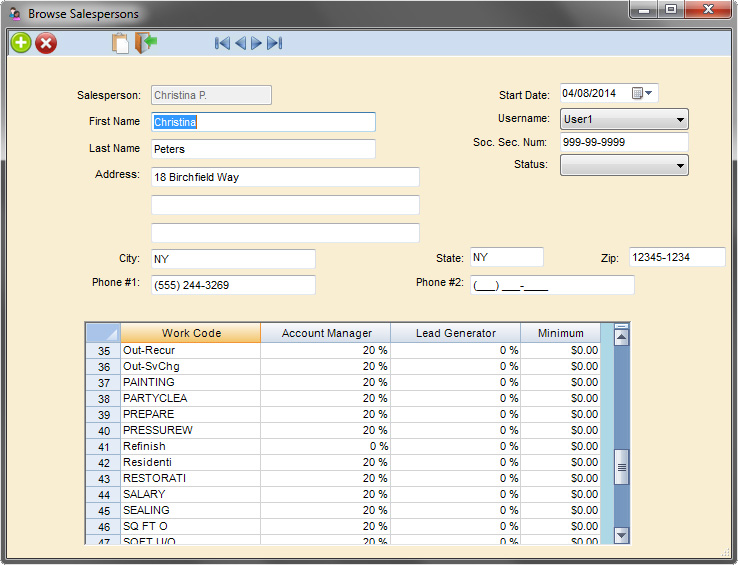The width and height of the screenshot is (738, 565).
Task: Click the PARTYCLEA work code cell
Action: point(191,399)
